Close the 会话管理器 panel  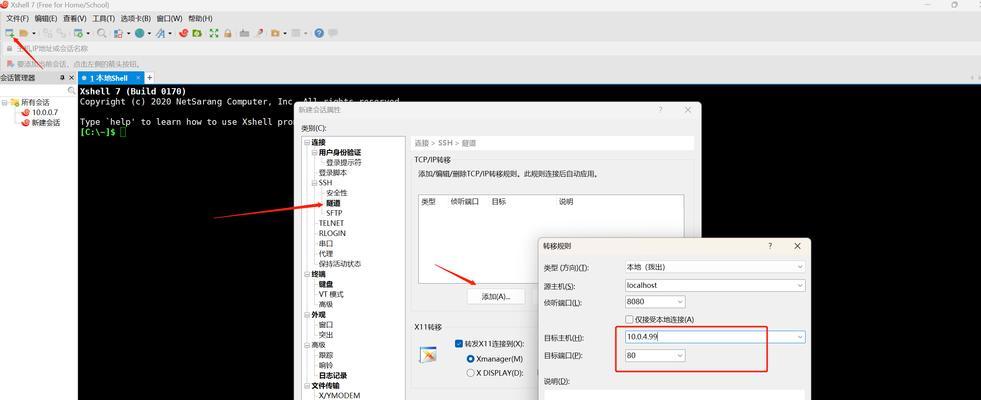coord(71,78)
